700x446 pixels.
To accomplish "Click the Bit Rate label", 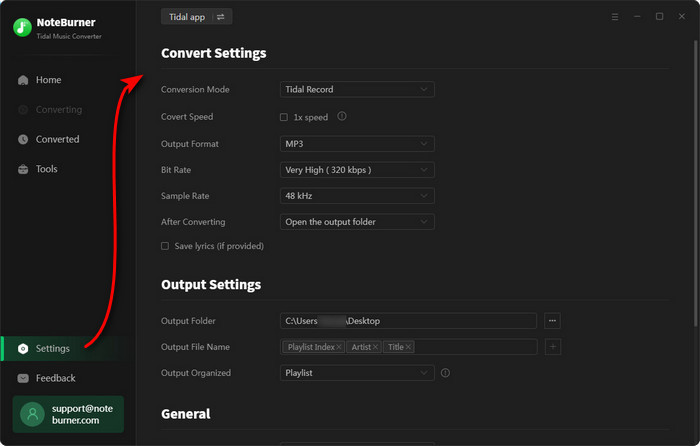I will click(x=176, y=170).
